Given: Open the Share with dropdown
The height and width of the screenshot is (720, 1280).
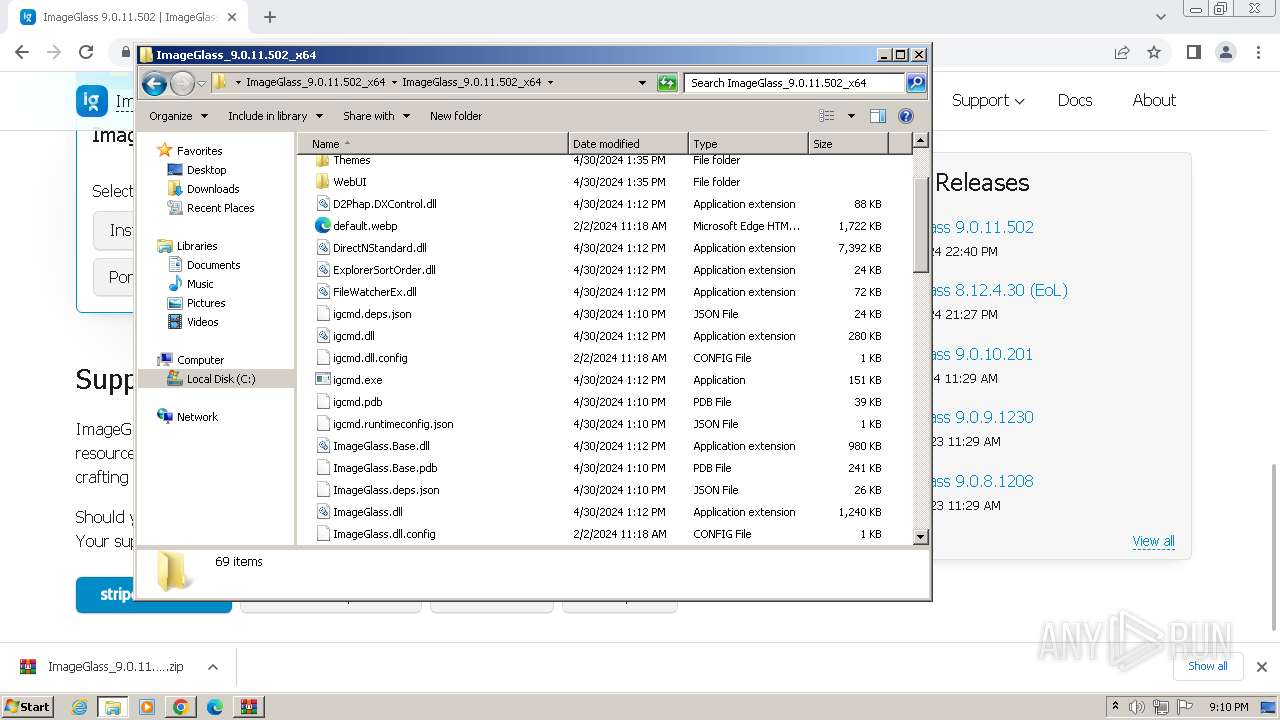Looking at the screenshot, I should tap(376, 116).
